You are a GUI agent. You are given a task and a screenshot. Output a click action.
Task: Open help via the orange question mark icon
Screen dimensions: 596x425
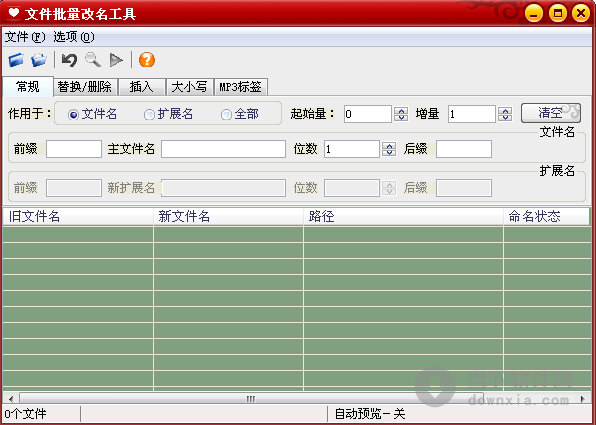click(147, 60)
